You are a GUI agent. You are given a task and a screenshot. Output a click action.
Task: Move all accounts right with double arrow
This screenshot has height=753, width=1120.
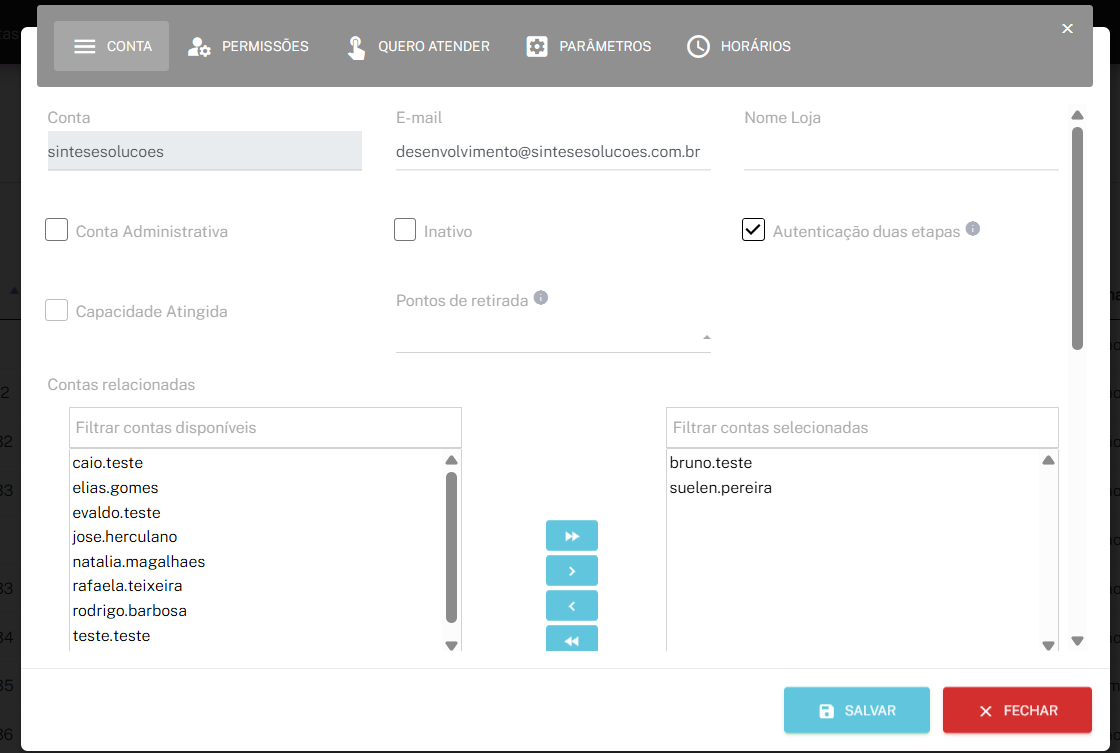pyautogui.click(x=571, y=536)
